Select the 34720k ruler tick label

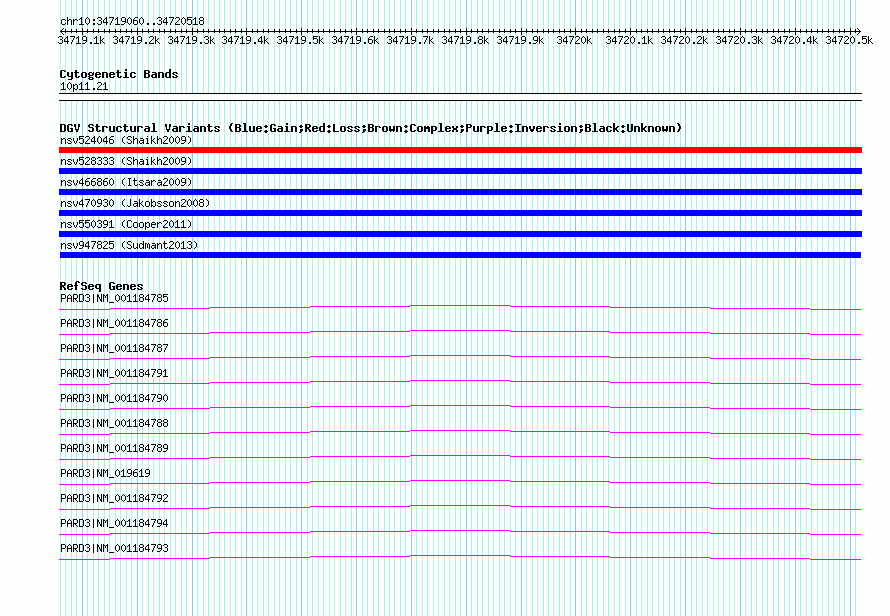(574, 40)
